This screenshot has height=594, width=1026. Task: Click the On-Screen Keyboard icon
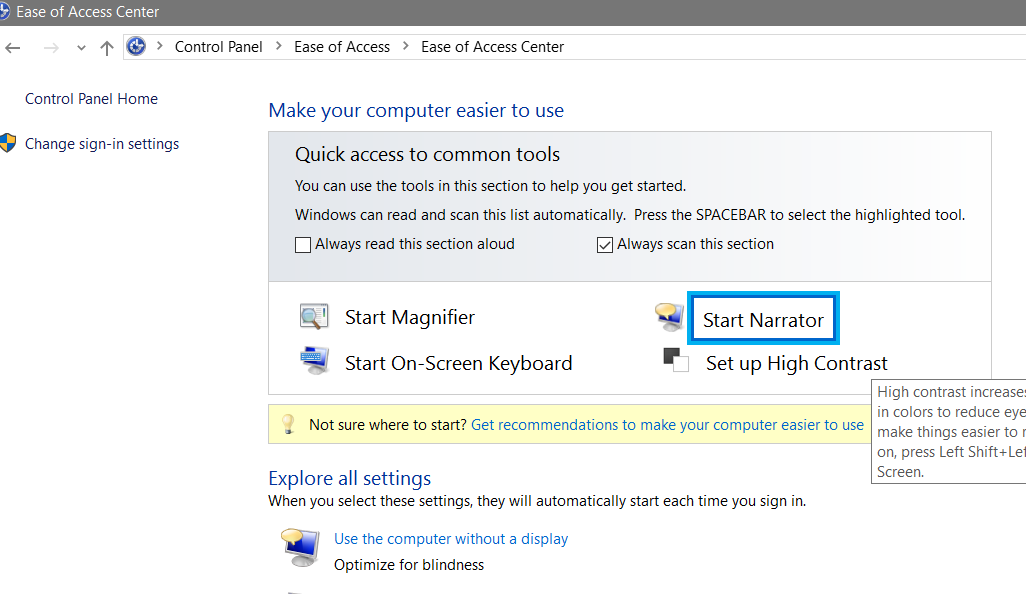click(314, 360)
